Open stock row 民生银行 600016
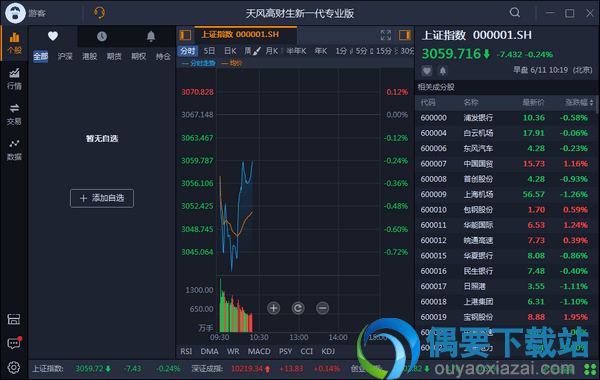 tap(505, 271)
